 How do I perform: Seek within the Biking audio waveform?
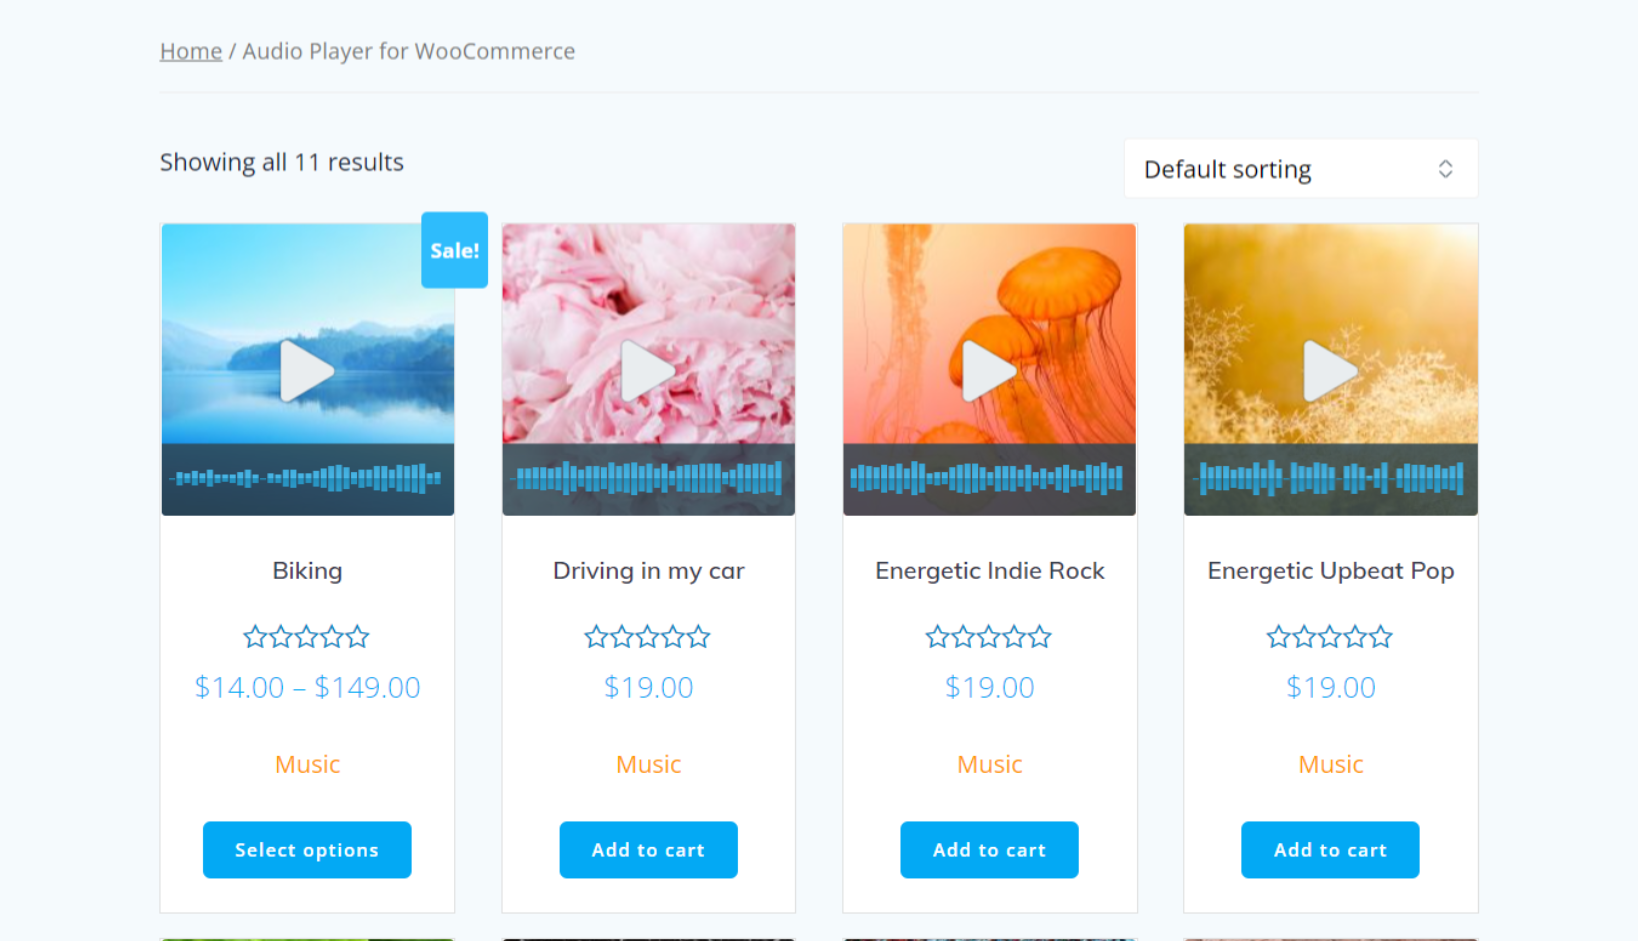[307, 478]
